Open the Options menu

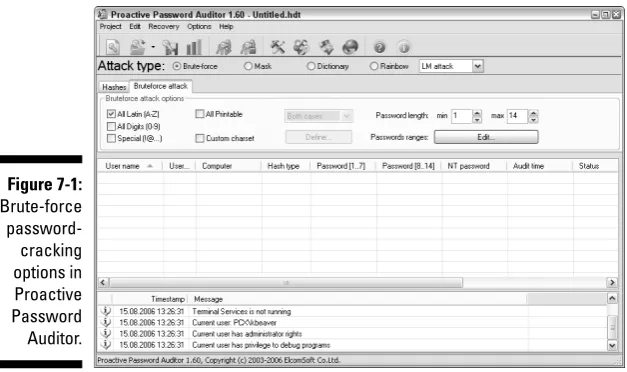pyautogui.click(x=199, y=26)
